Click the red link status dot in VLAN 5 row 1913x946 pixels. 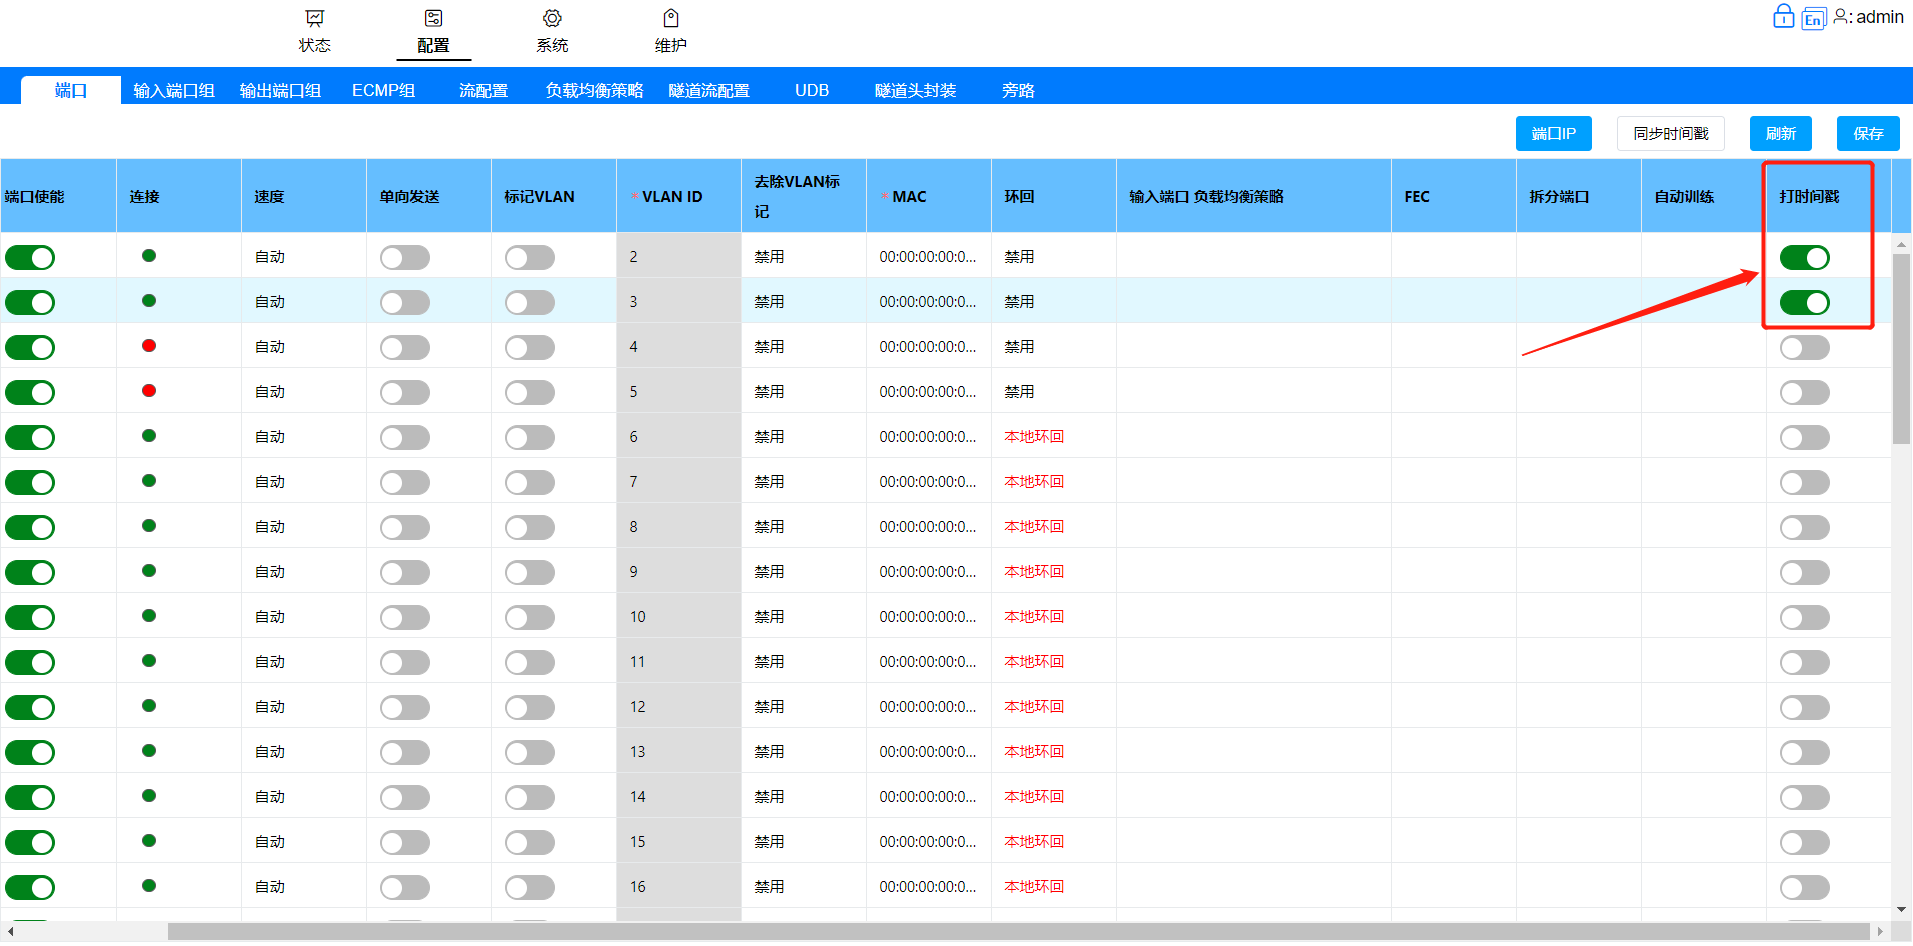[149, 391]
